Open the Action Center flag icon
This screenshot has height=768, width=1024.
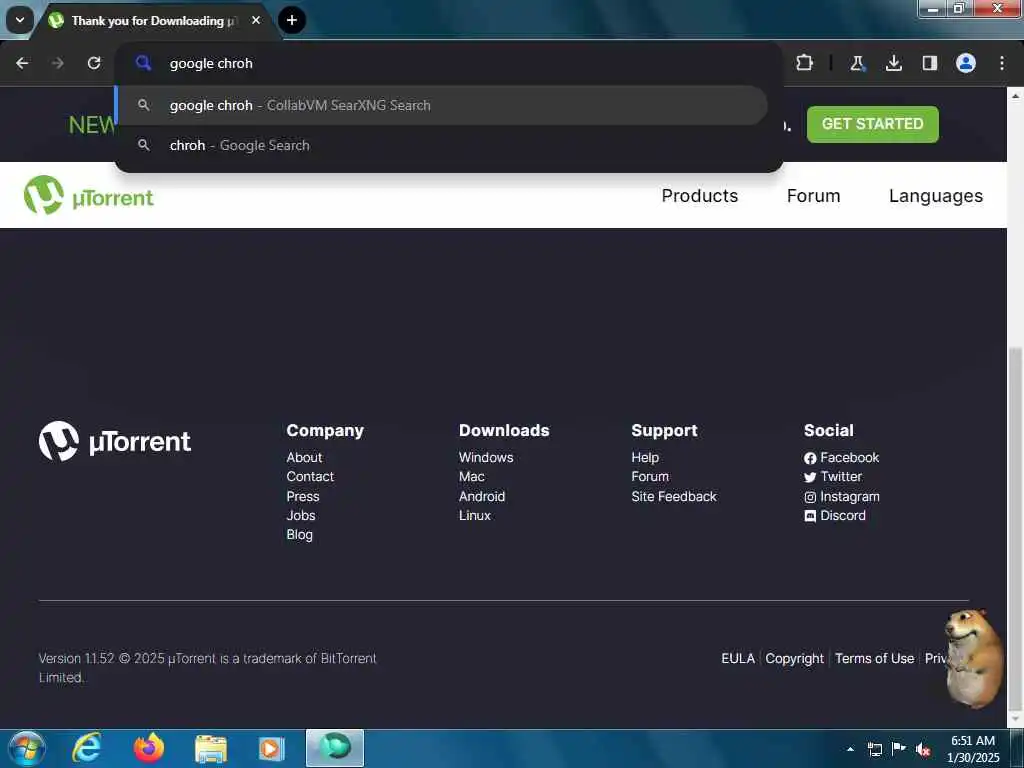point(899,748)
